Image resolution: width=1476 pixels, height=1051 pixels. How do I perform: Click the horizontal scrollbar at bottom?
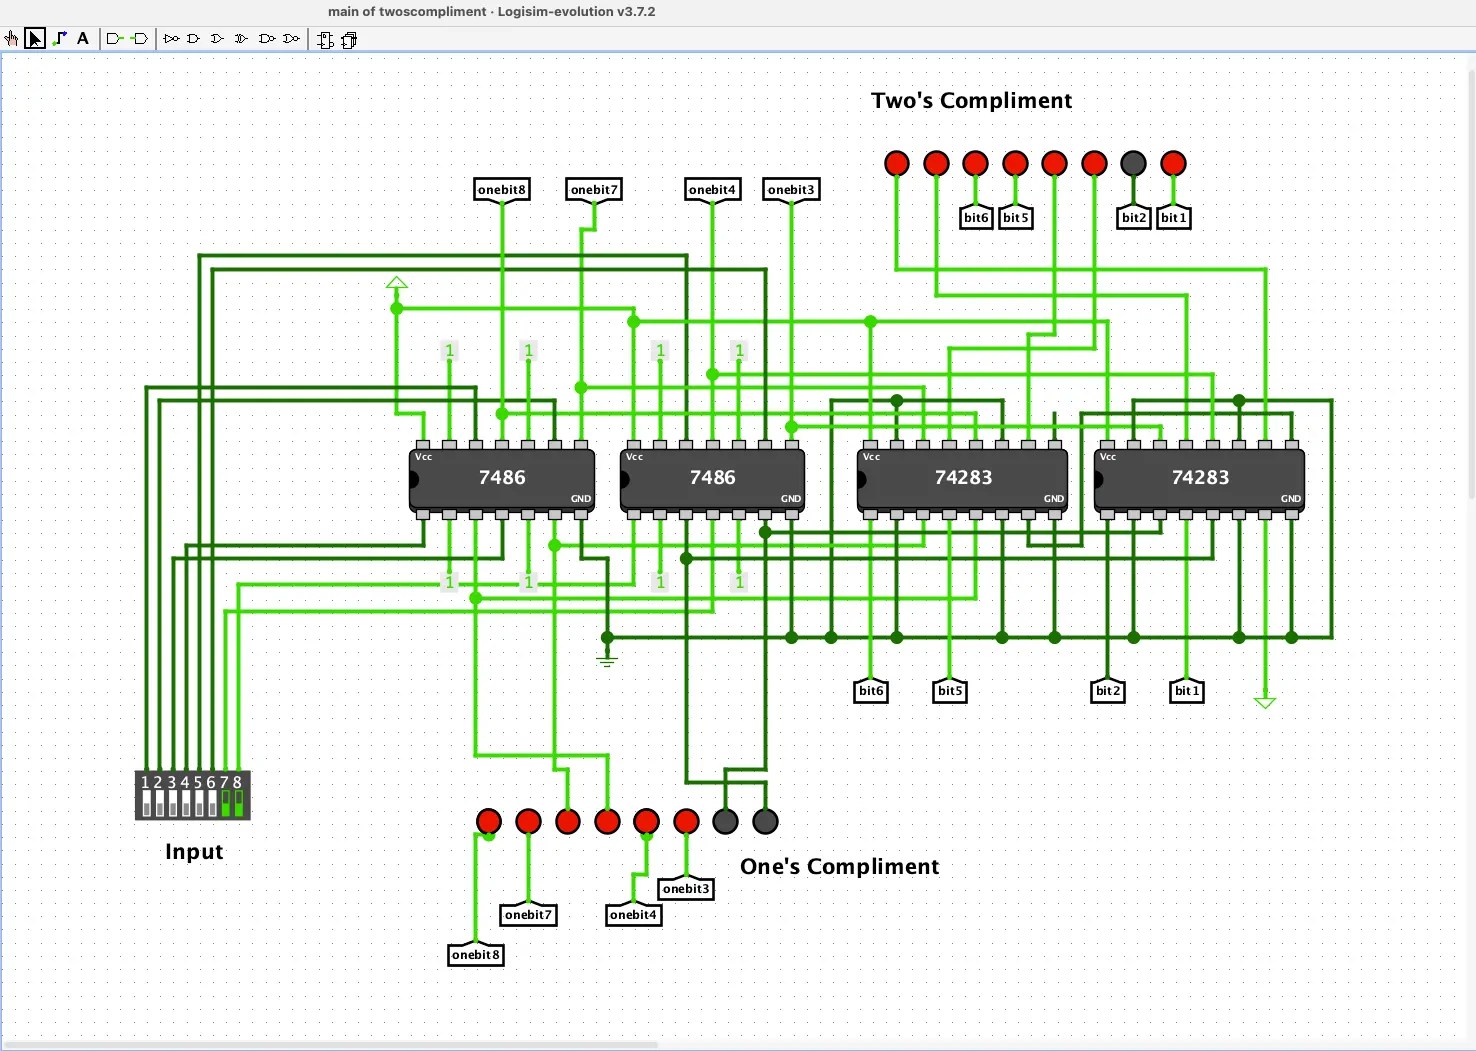[x=330, y=1045]
